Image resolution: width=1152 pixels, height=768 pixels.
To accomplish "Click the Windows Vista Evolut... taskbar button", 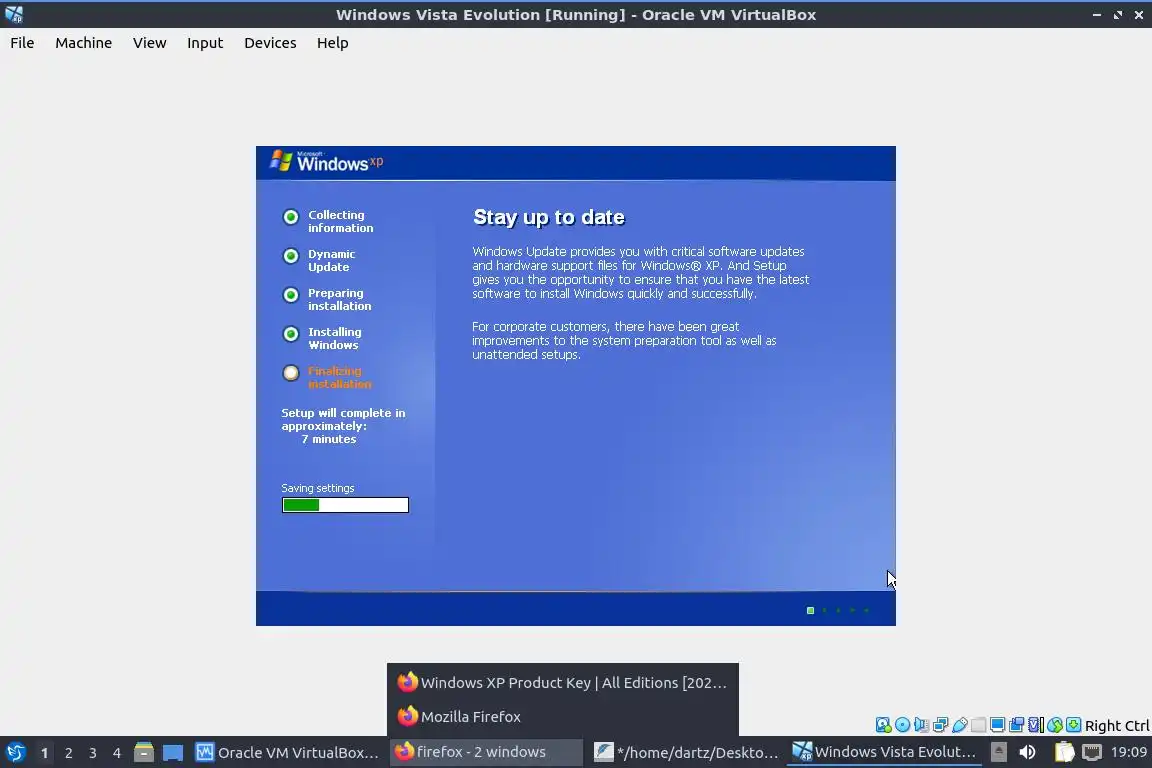I will pyautogui.click(x=884, y=752).
